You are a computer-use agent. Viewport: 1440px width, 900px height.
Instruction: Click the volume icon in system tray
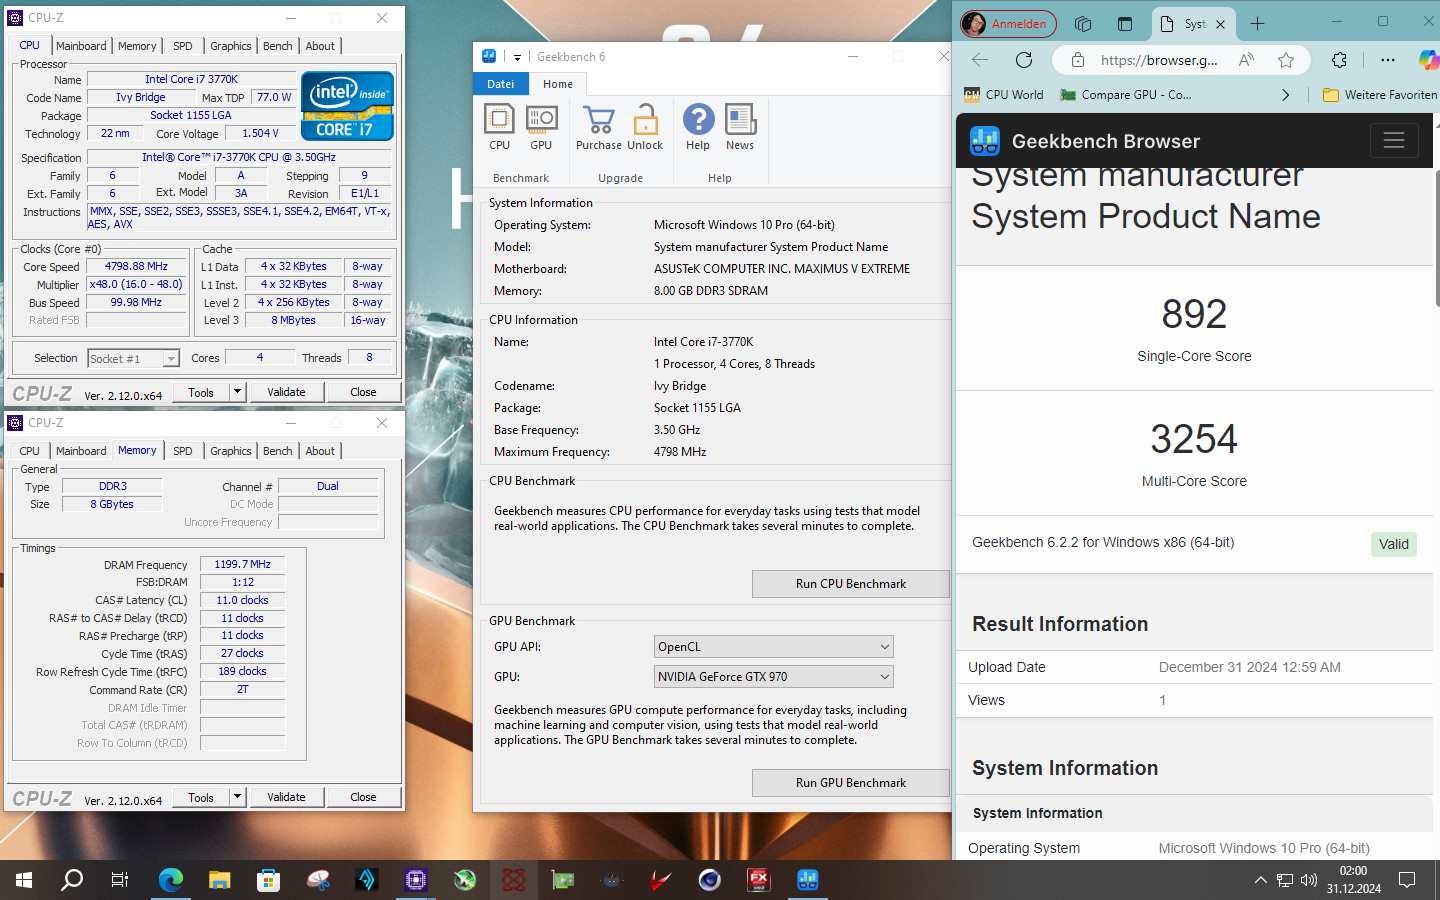coord(1308,880)
